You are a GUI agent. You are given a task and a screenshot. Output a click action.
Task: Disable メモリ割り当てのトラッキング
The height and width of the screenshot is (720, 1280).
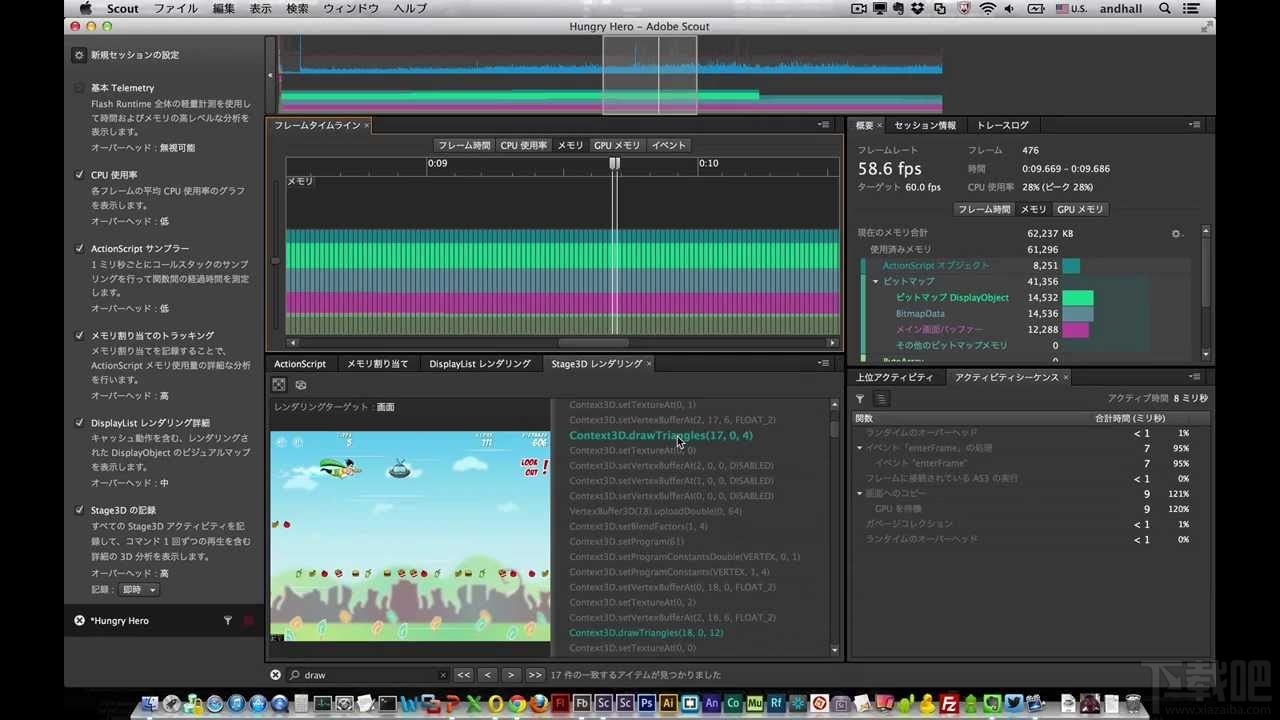point(79,335)
